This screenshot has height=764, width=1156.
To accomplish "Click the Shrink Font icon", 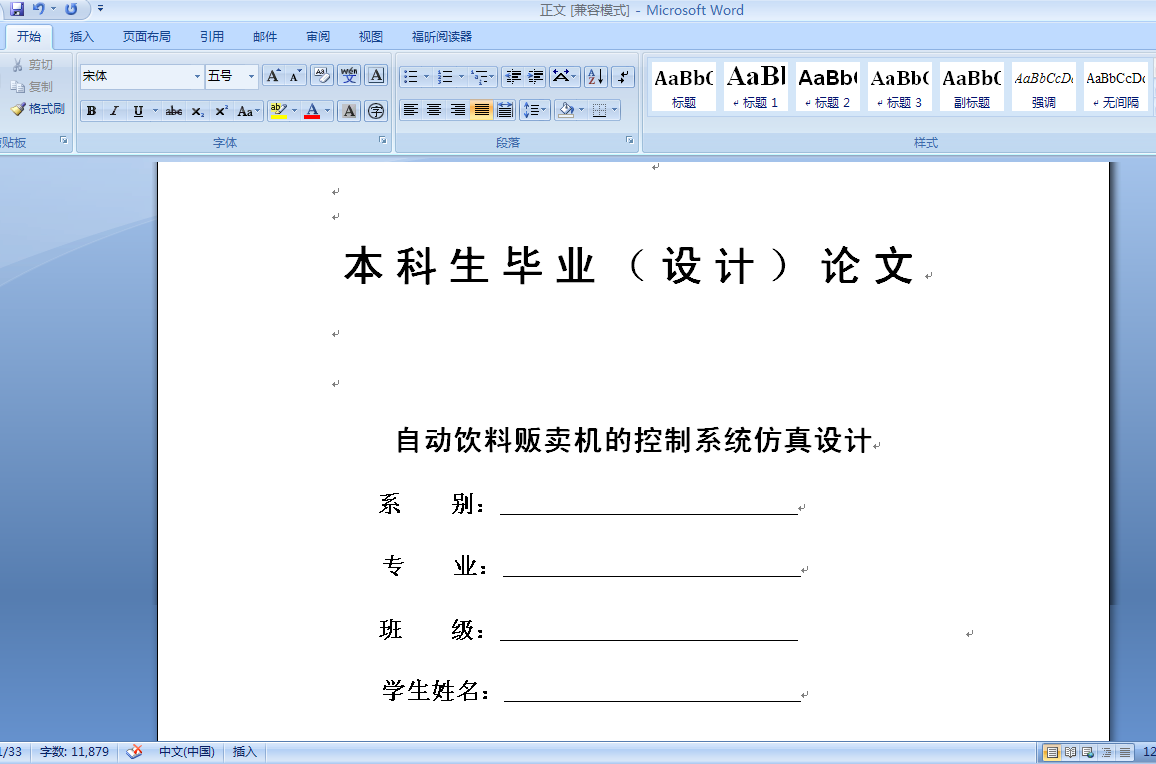I will (x=296, y=76).
